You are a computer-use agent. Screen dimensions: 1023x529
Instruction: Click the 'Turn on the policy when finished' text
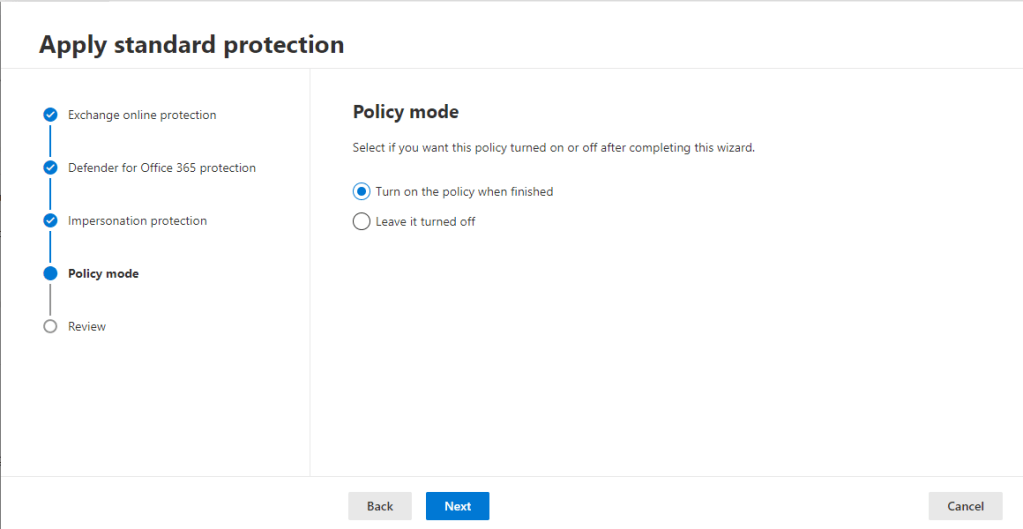click(464, 192)
